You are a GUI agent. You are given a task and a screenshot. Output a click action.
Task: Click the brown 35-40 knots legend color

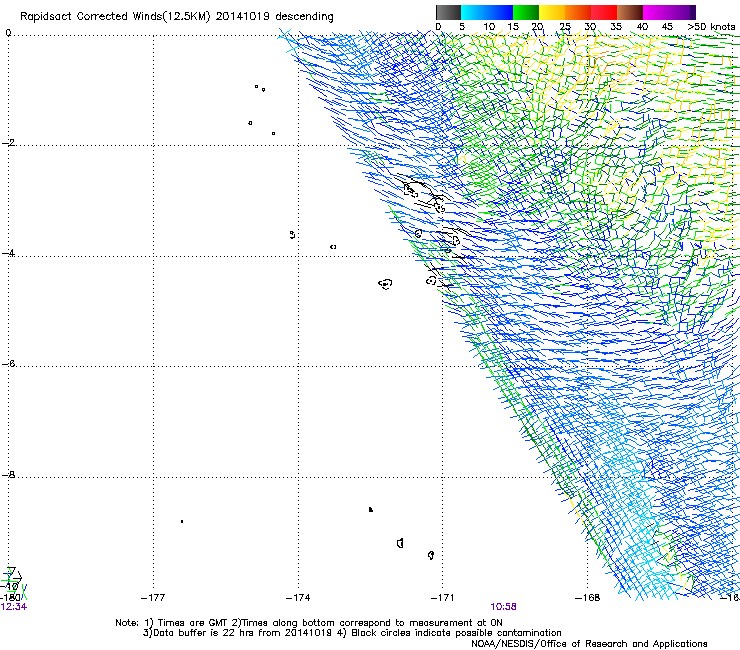click(x=630, y=12)
